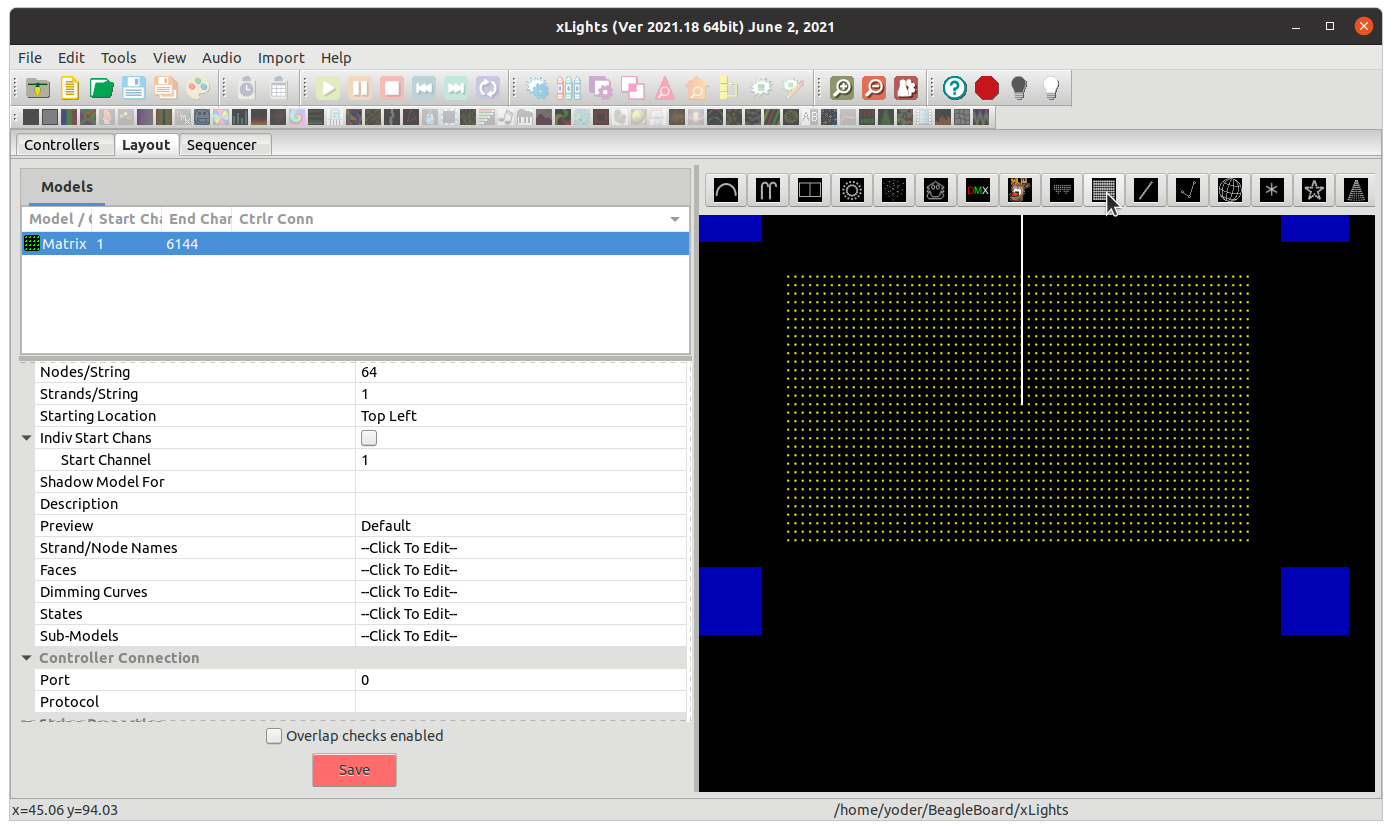The image size is (1392, 830).
Task: Add a Star model to the layout
Action: [1314, 190]
